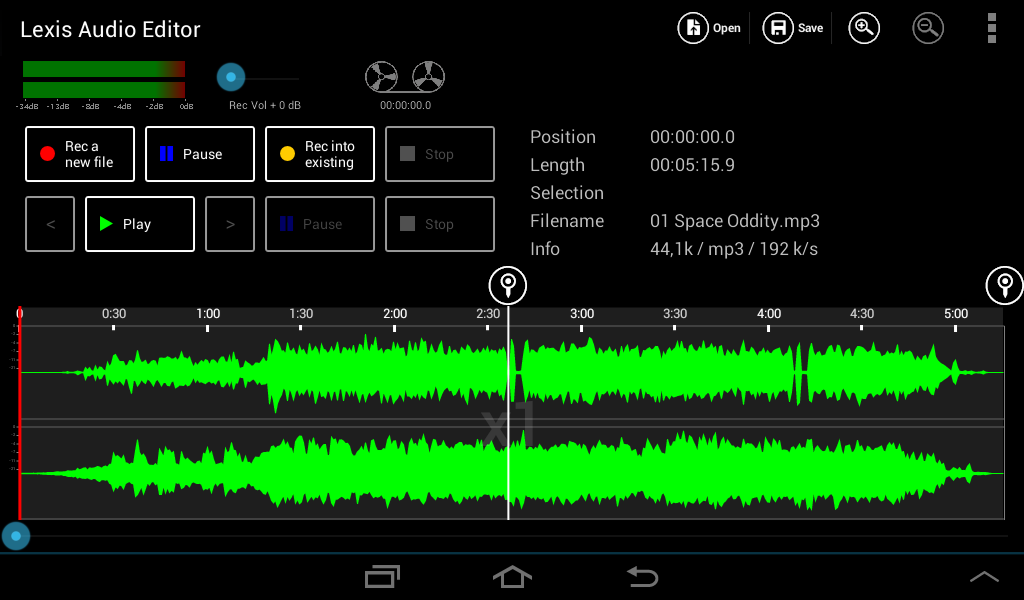Click the bottom position slider knob
This screenshot has height=600, width=1024.
click(16, 536)
